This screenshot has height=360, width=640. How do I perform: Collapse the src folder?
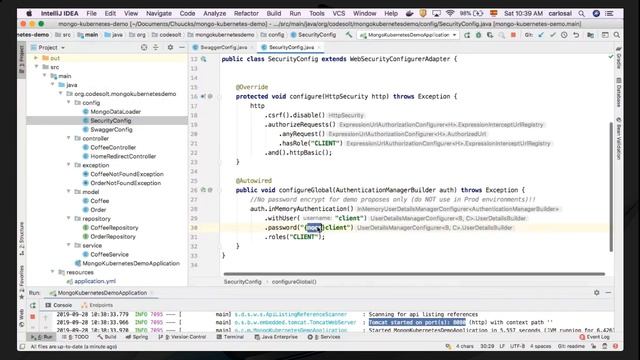click(x=36, y=67)
